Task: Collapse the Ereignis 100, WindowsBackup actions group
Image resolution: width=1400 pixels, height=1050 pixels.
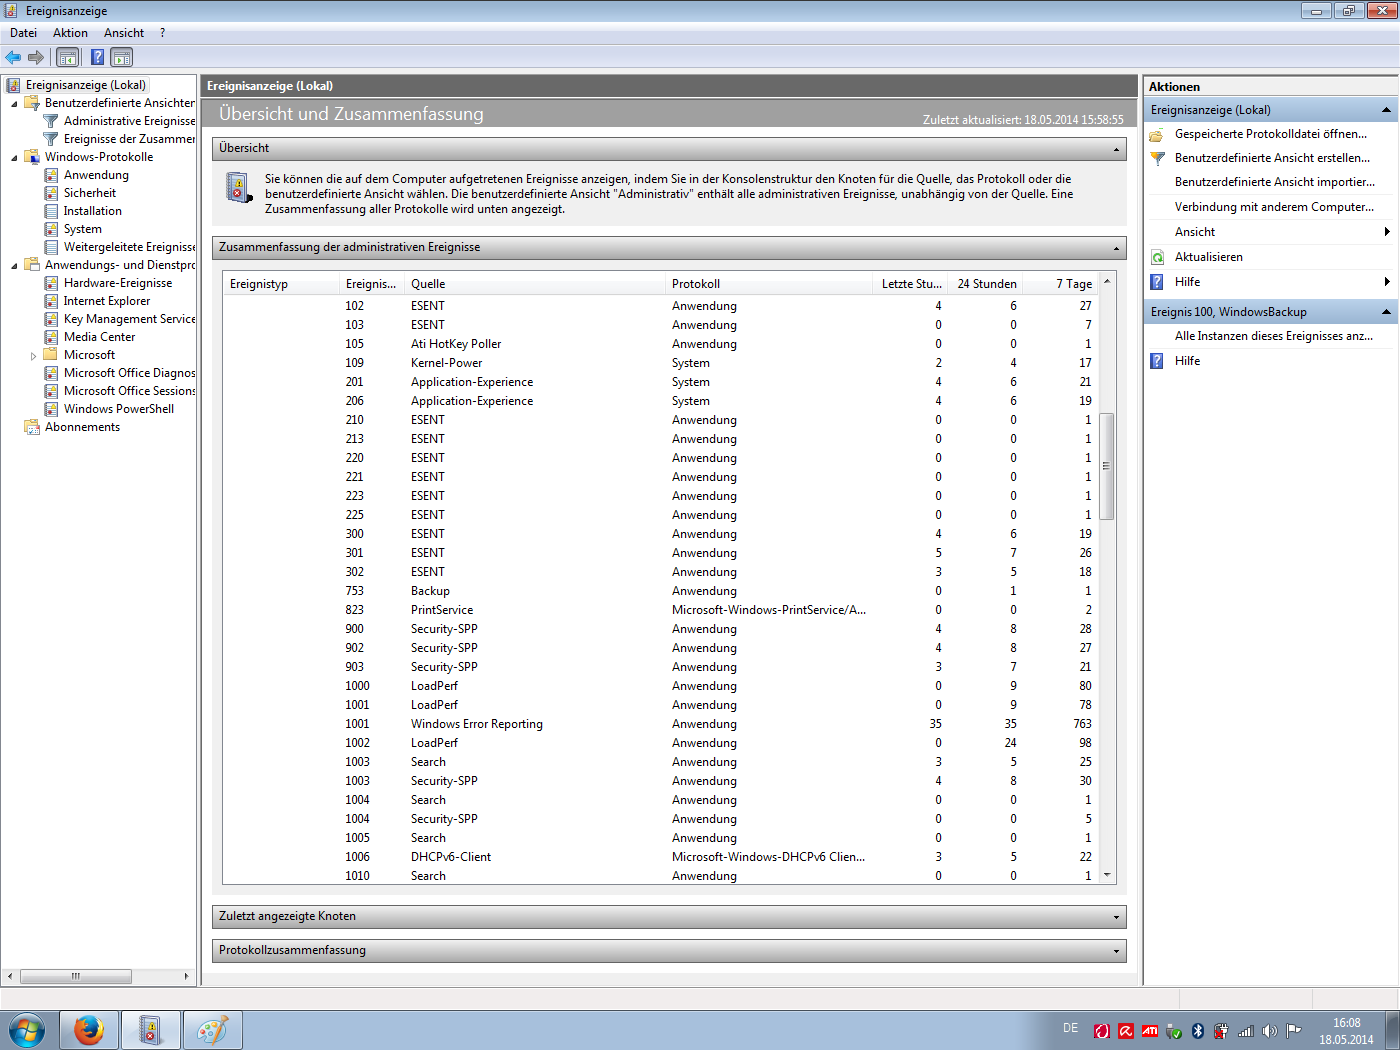Action: 1386,312
